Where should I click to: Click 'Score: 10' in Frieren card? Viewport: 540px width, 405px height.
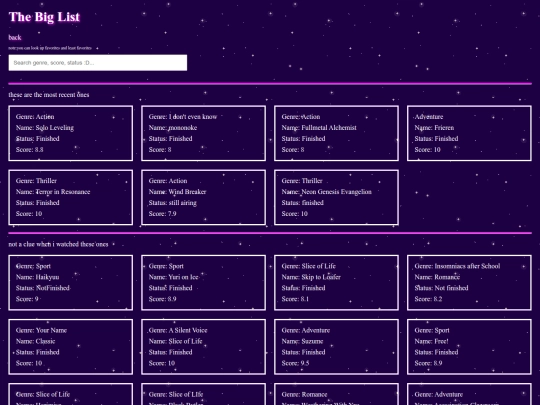427,150
